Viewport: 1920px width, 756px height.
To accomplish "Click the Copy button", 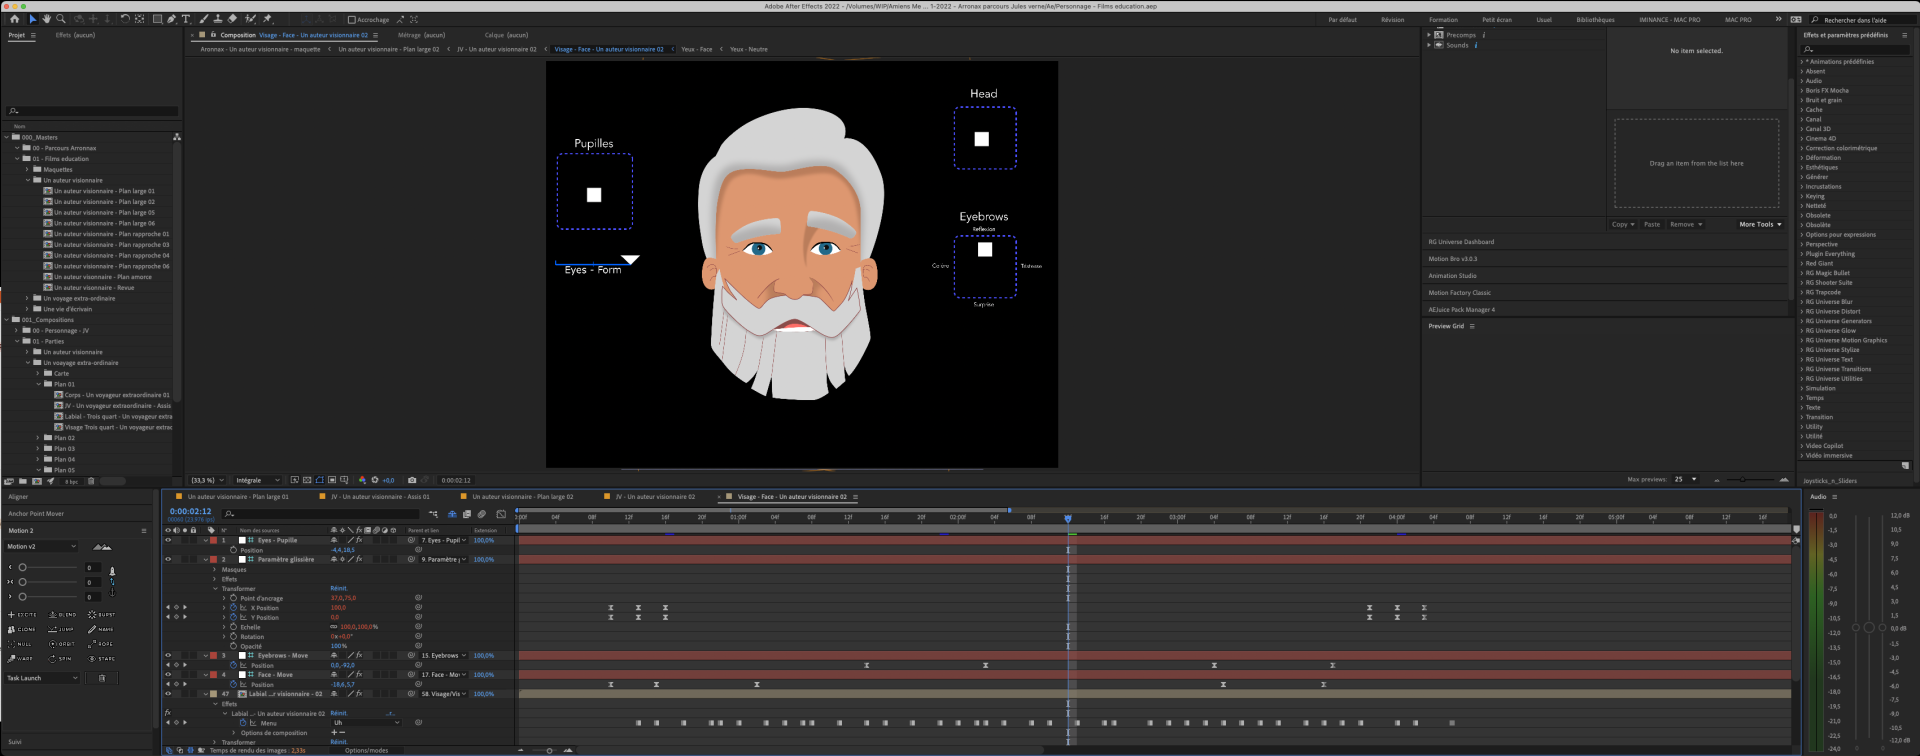I will click(1623, 224).
